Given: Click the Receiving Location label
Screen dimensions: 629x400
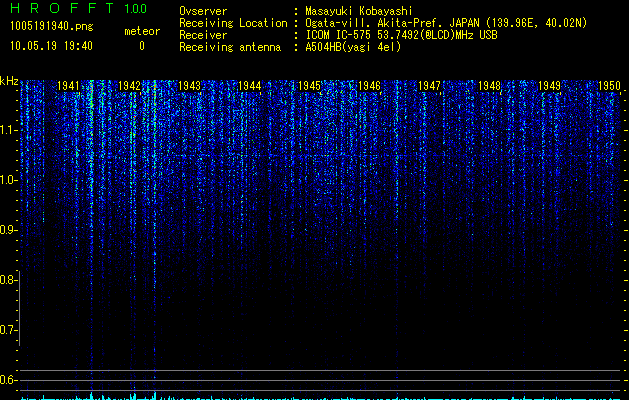Looking at the screenshot, I should (233, 23).
